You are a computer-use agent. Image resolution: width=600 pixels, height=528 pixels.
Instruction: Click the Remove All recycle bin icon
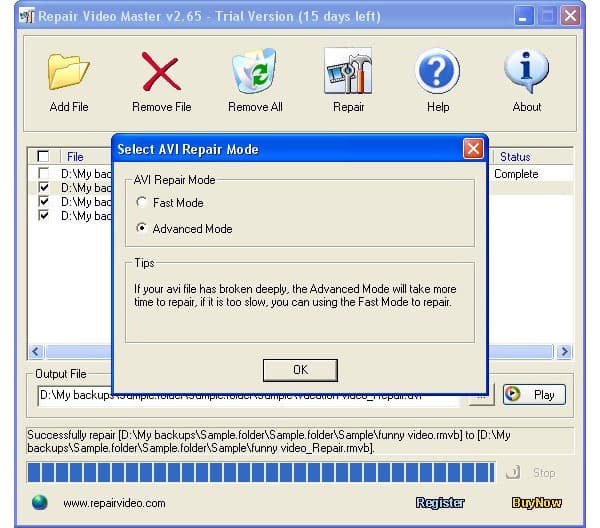255,72
